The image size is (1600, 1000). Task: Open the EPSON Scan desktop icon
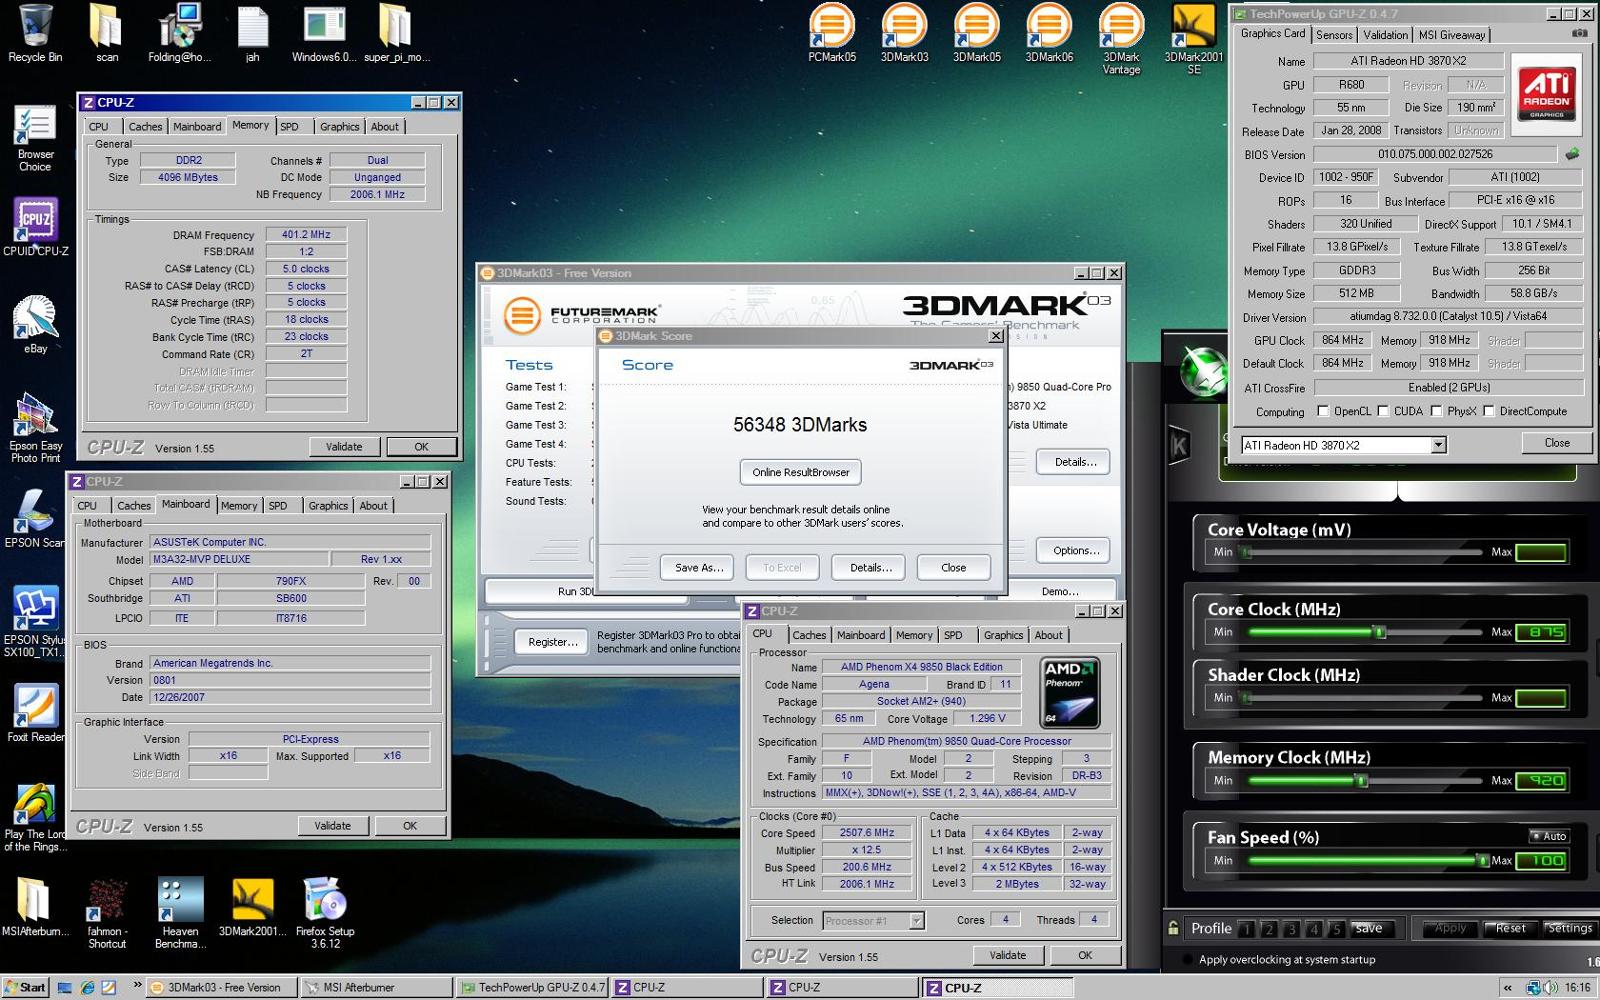click(35, 519)
